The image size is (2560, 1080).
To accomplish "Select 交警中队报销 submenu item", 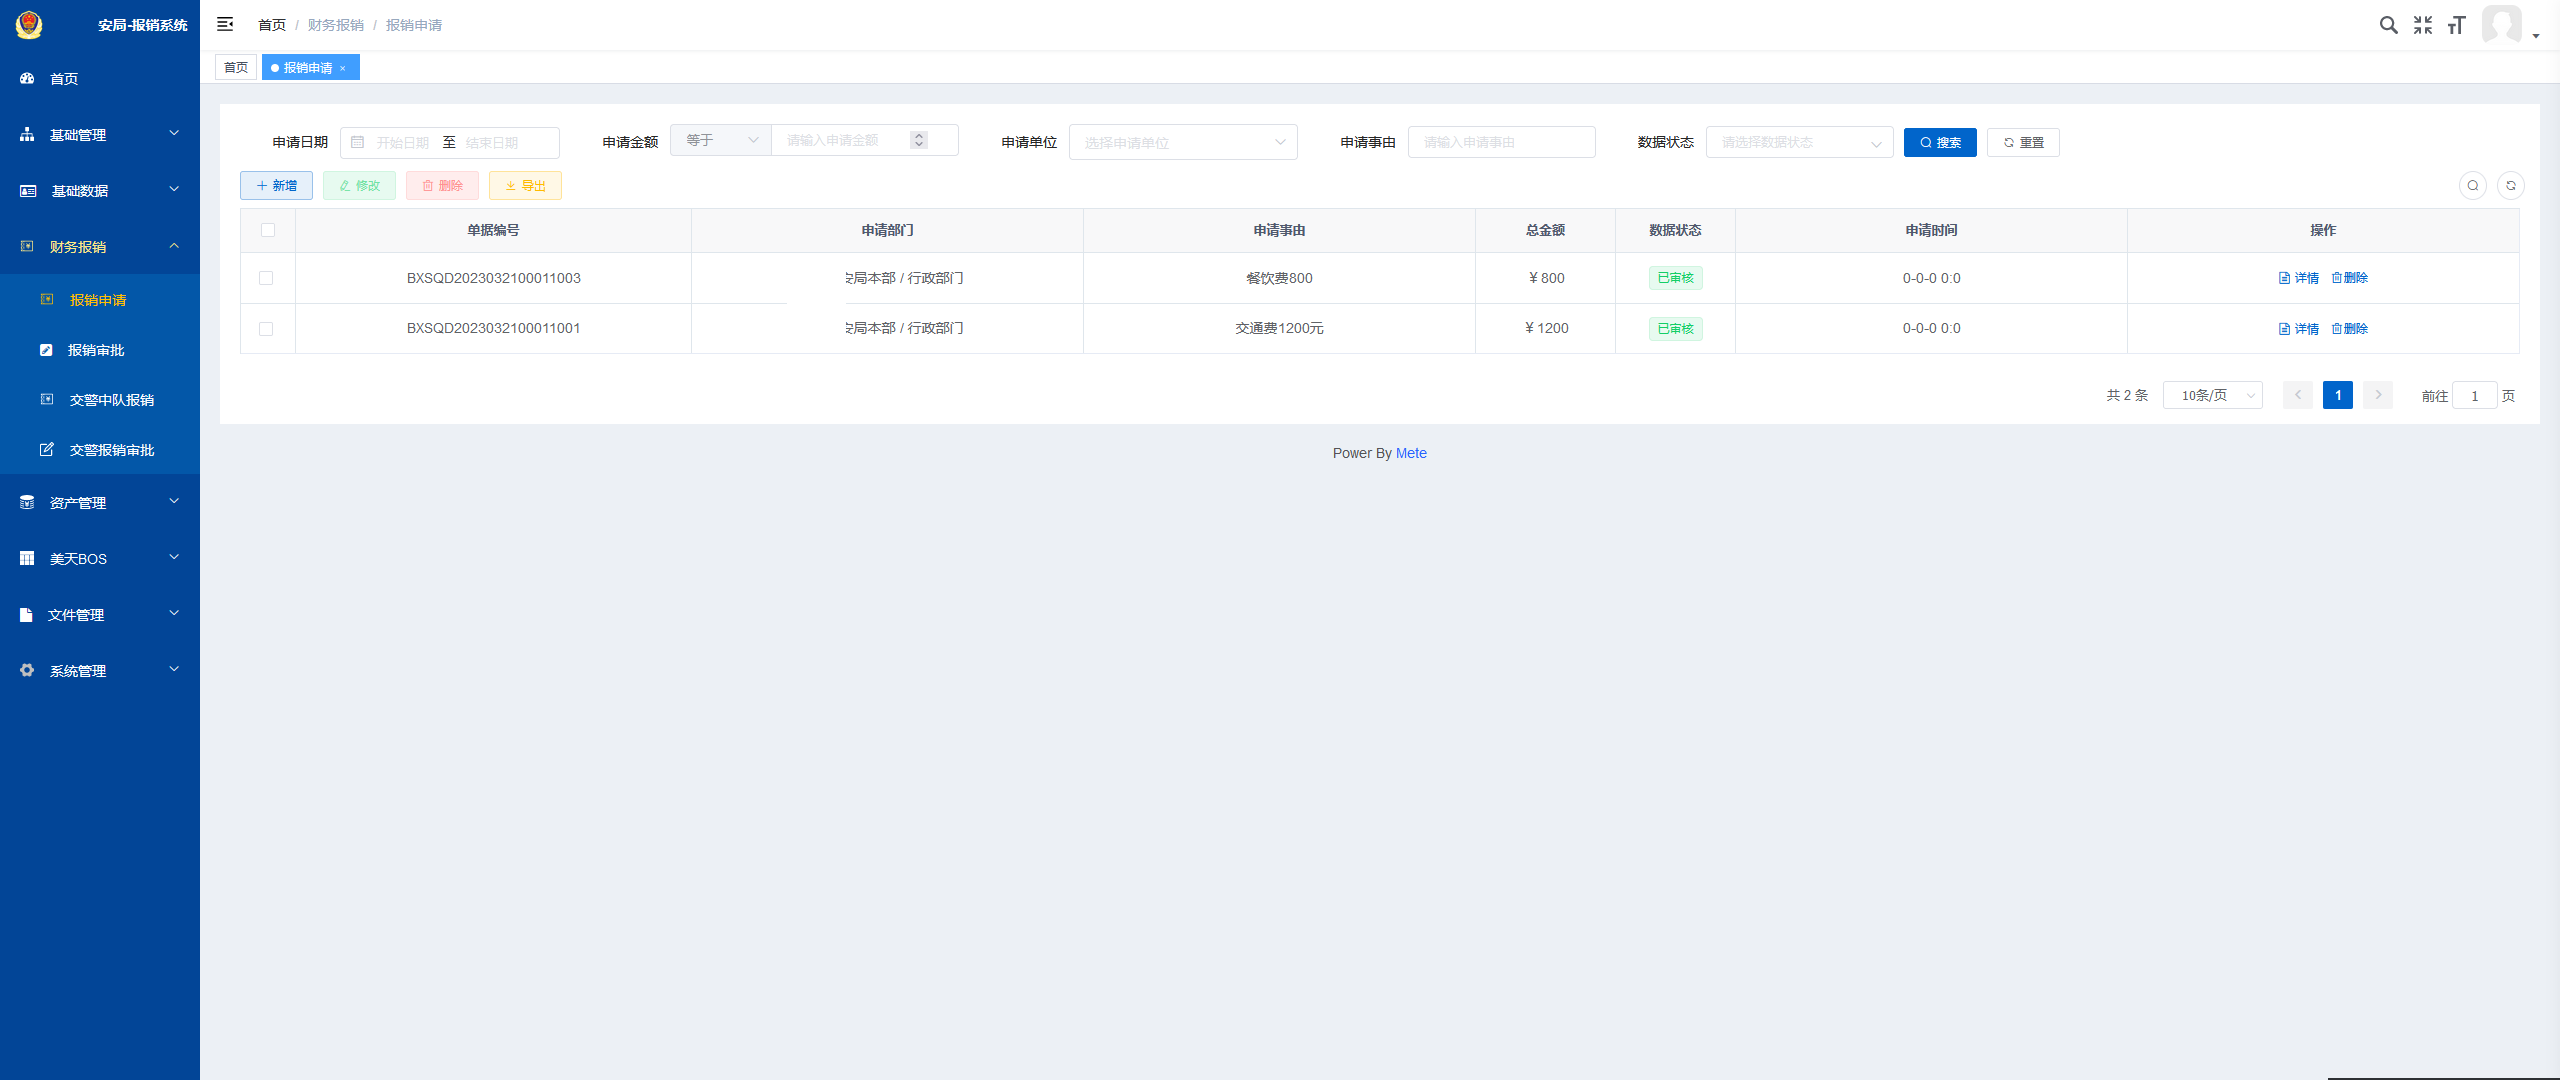I will (x=100, y=399).
